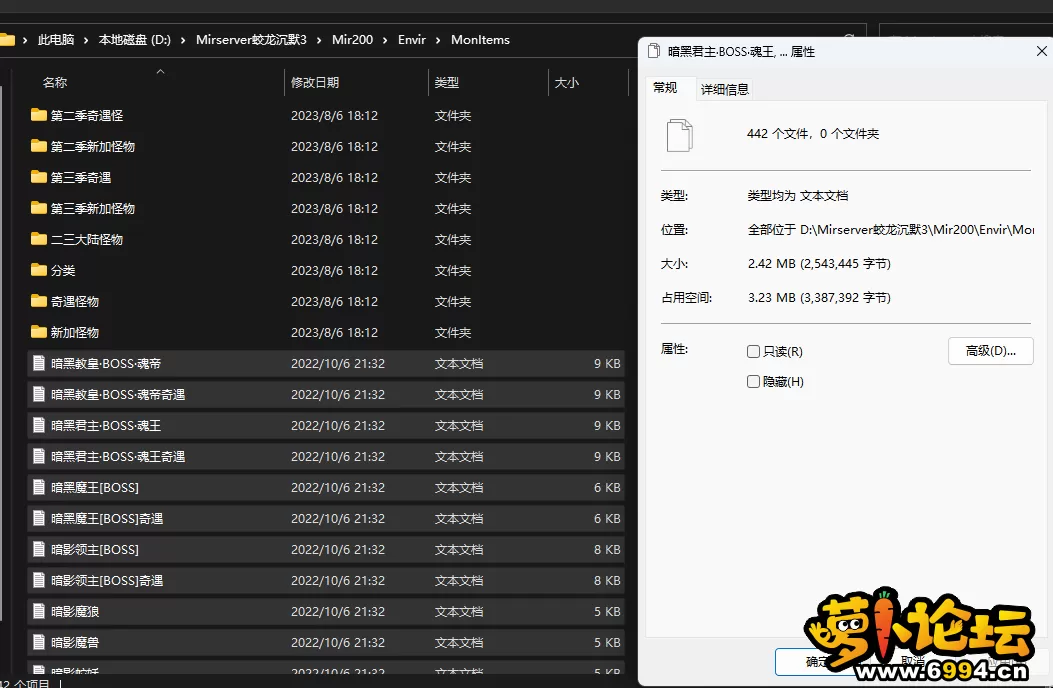The image size is (1053, 688).
Task: Toggle the 隐藏(H) hidden checkbox
Action: point(753,382)
